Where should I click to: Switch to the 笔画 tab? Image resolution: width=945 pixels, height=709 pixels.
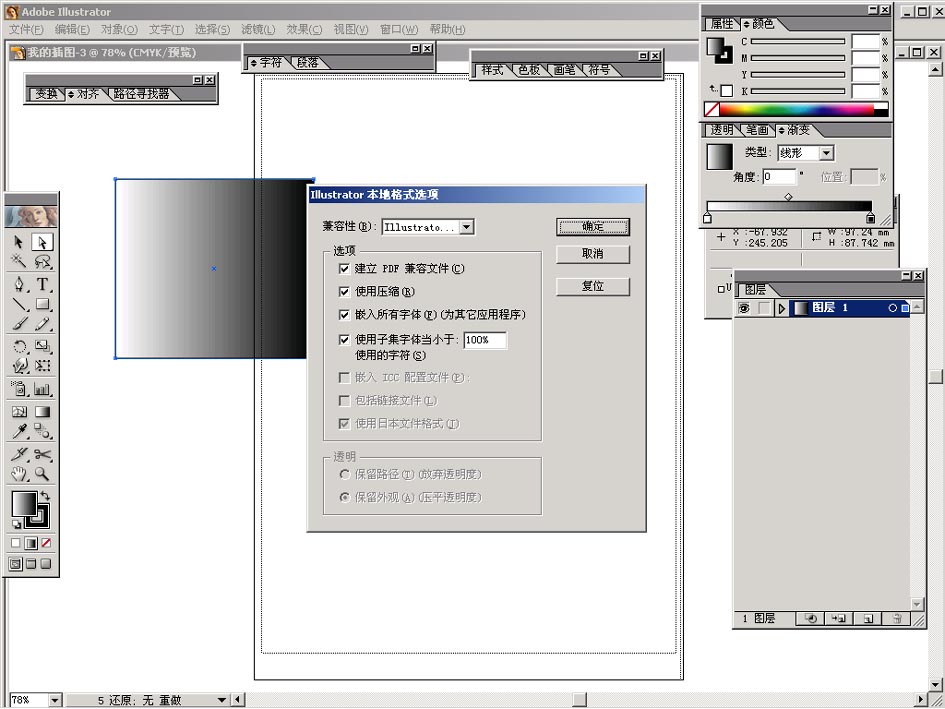pyautogui.click(x=757, y=130)
